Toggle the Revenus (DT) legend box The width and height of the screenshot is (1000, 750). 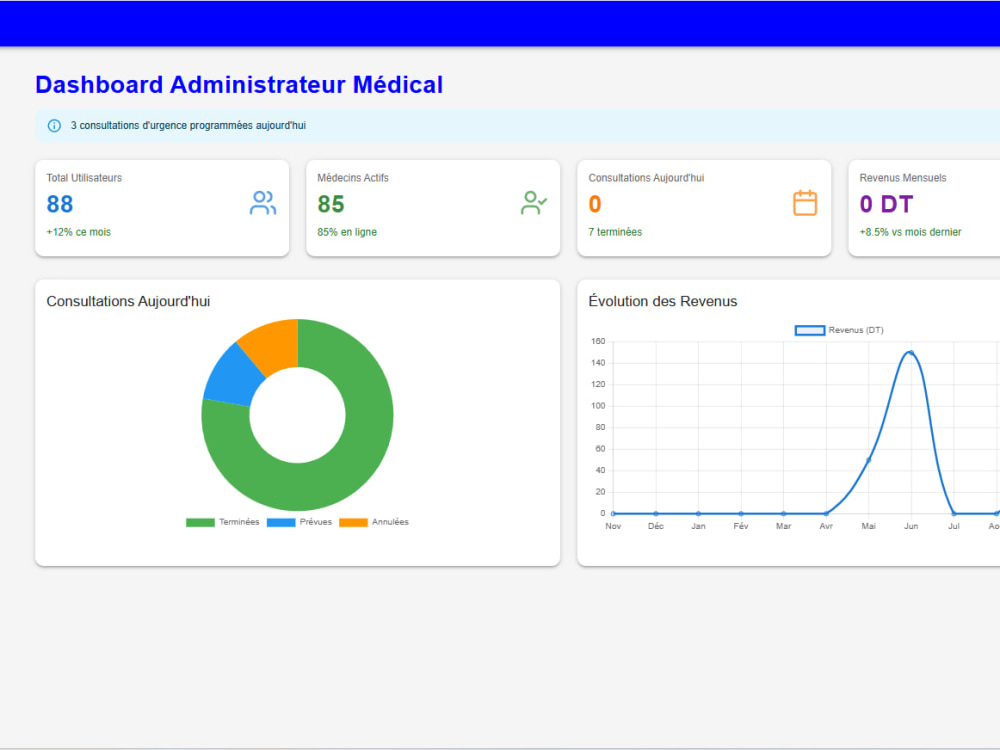[x=810, y=330]
